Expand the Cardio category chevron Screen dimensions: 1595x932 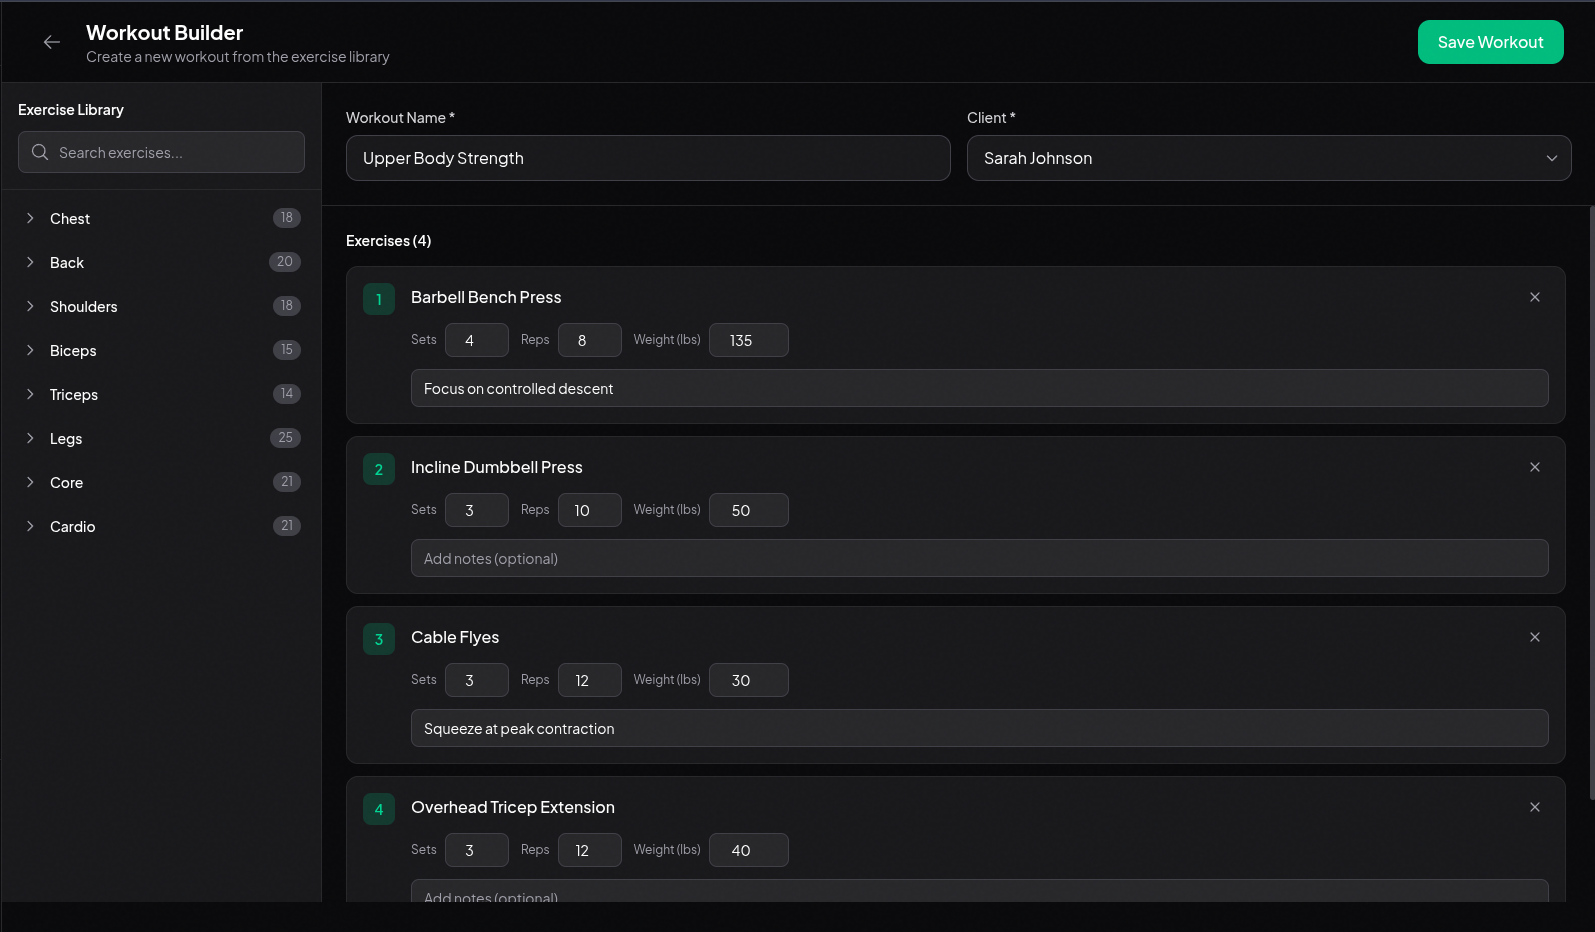click(x=30, y=526)
